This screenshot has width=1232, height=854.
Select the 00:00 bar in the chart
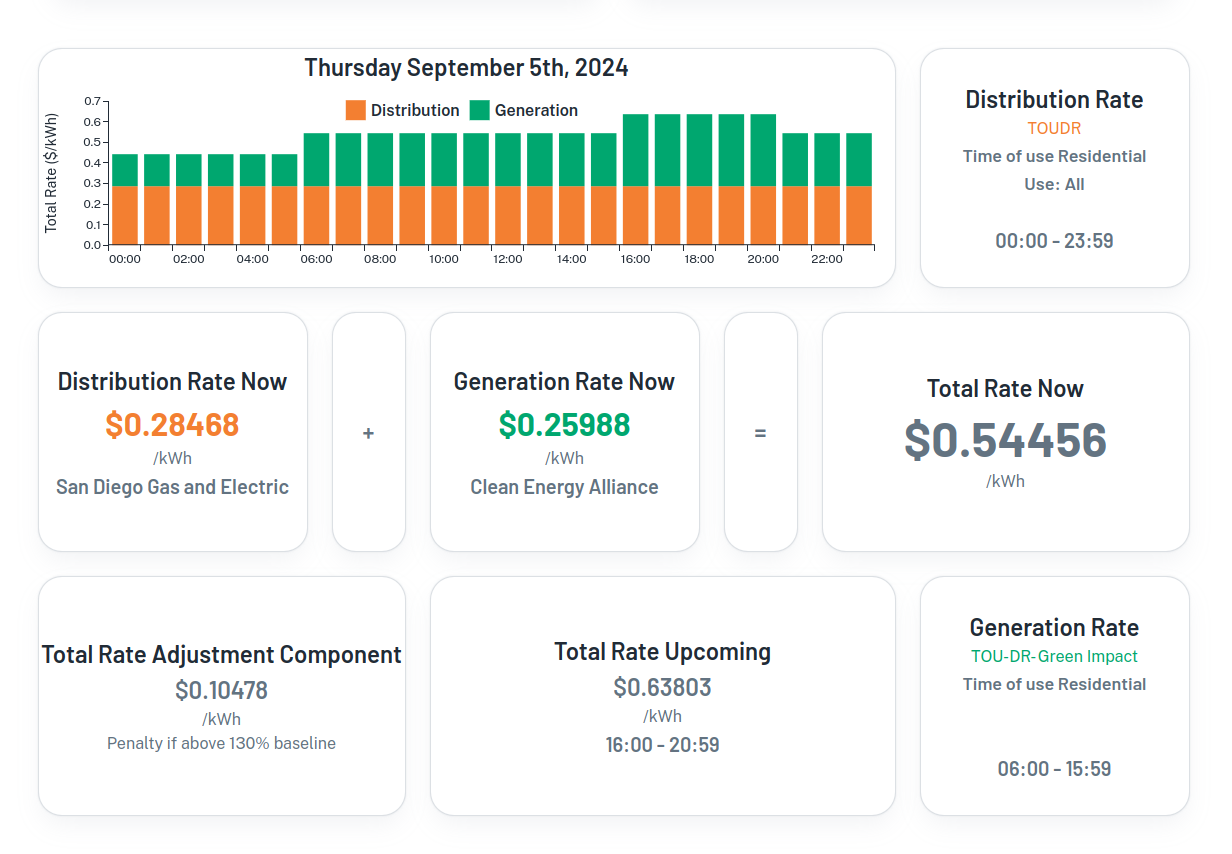coord(125,199)
